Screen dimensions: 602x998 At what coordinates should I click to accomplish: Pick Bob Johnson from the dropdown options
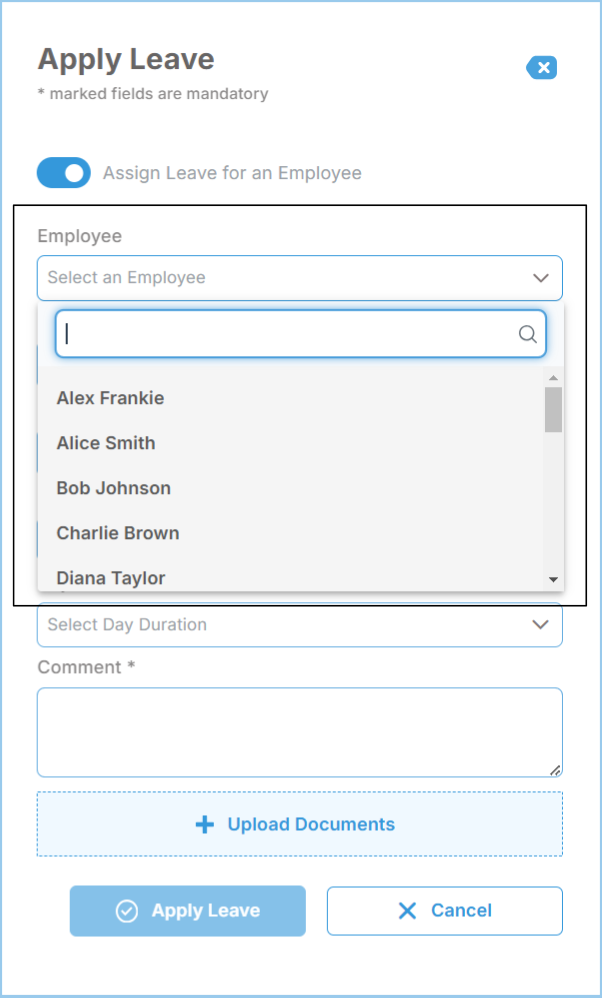point(113,488)
